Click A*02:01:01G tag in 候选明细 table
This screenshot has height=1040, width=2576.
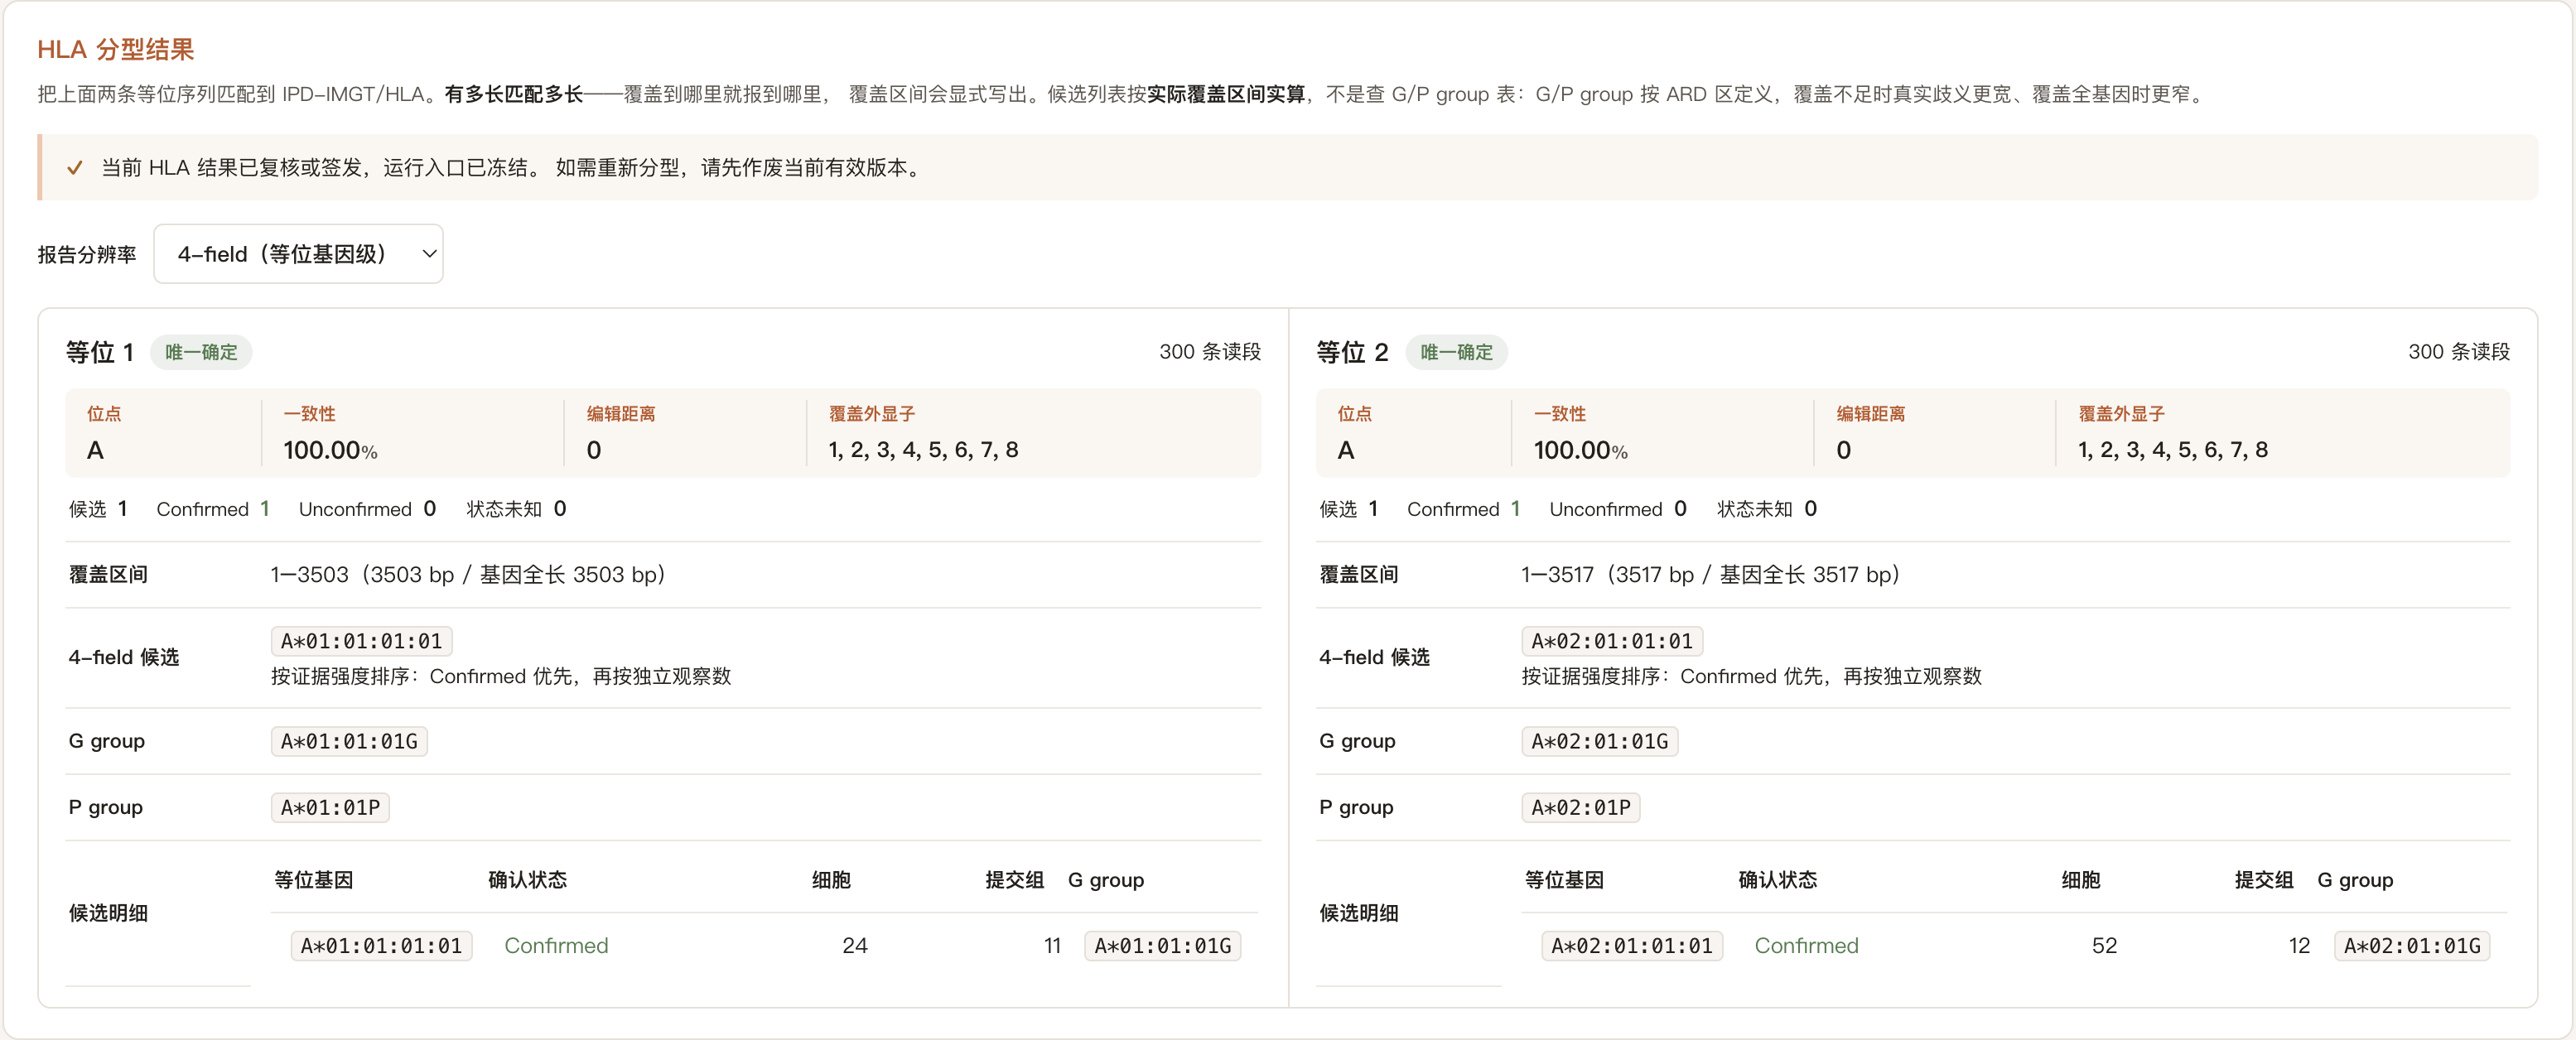(x=2412, y=946)
